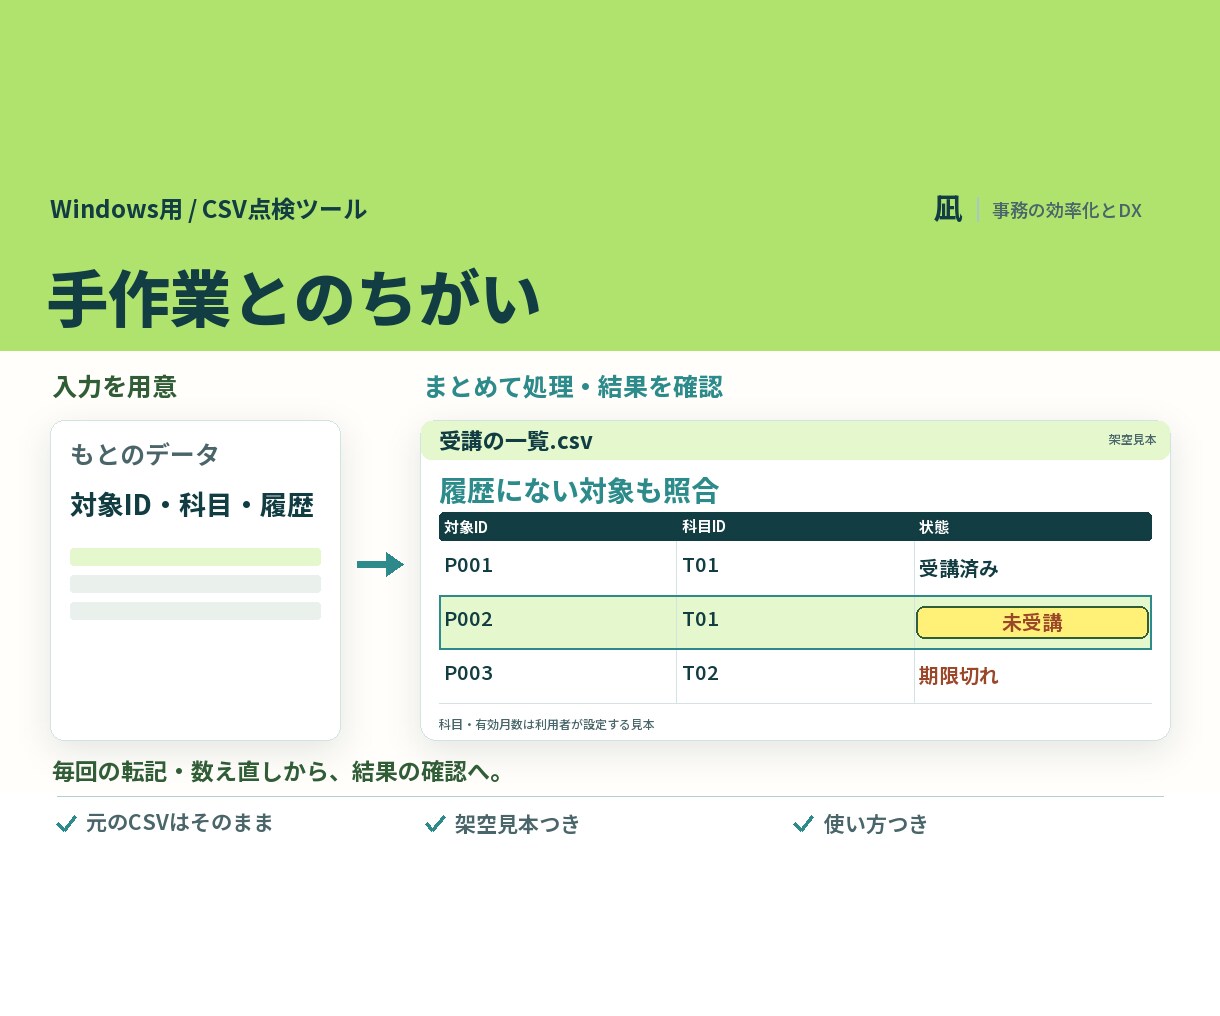Image resolution: width=1220 pixels, height=1016 pixels.
Task: Click the 凪 logo mark
Action: pos(948,209)
